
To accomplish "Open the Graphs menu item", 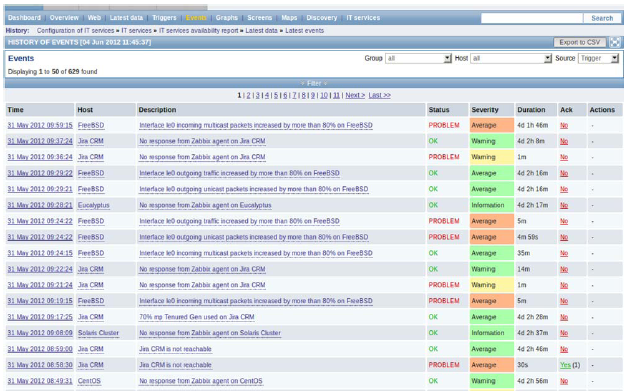I will tap(227, 18).
